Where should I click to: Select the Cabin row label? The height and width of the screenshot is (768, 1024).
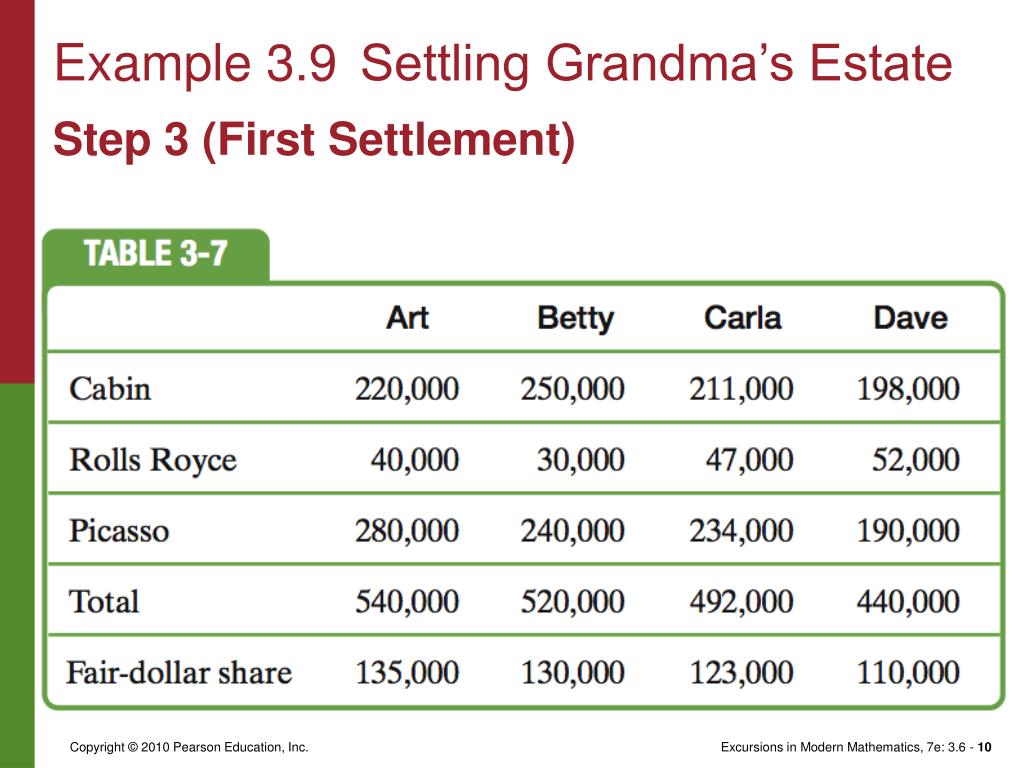point(110,389)
